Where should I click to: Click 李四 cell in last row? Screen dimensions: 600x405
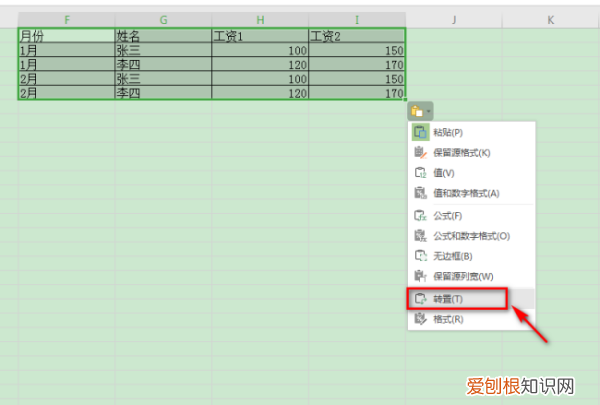(x=163, y=93)
